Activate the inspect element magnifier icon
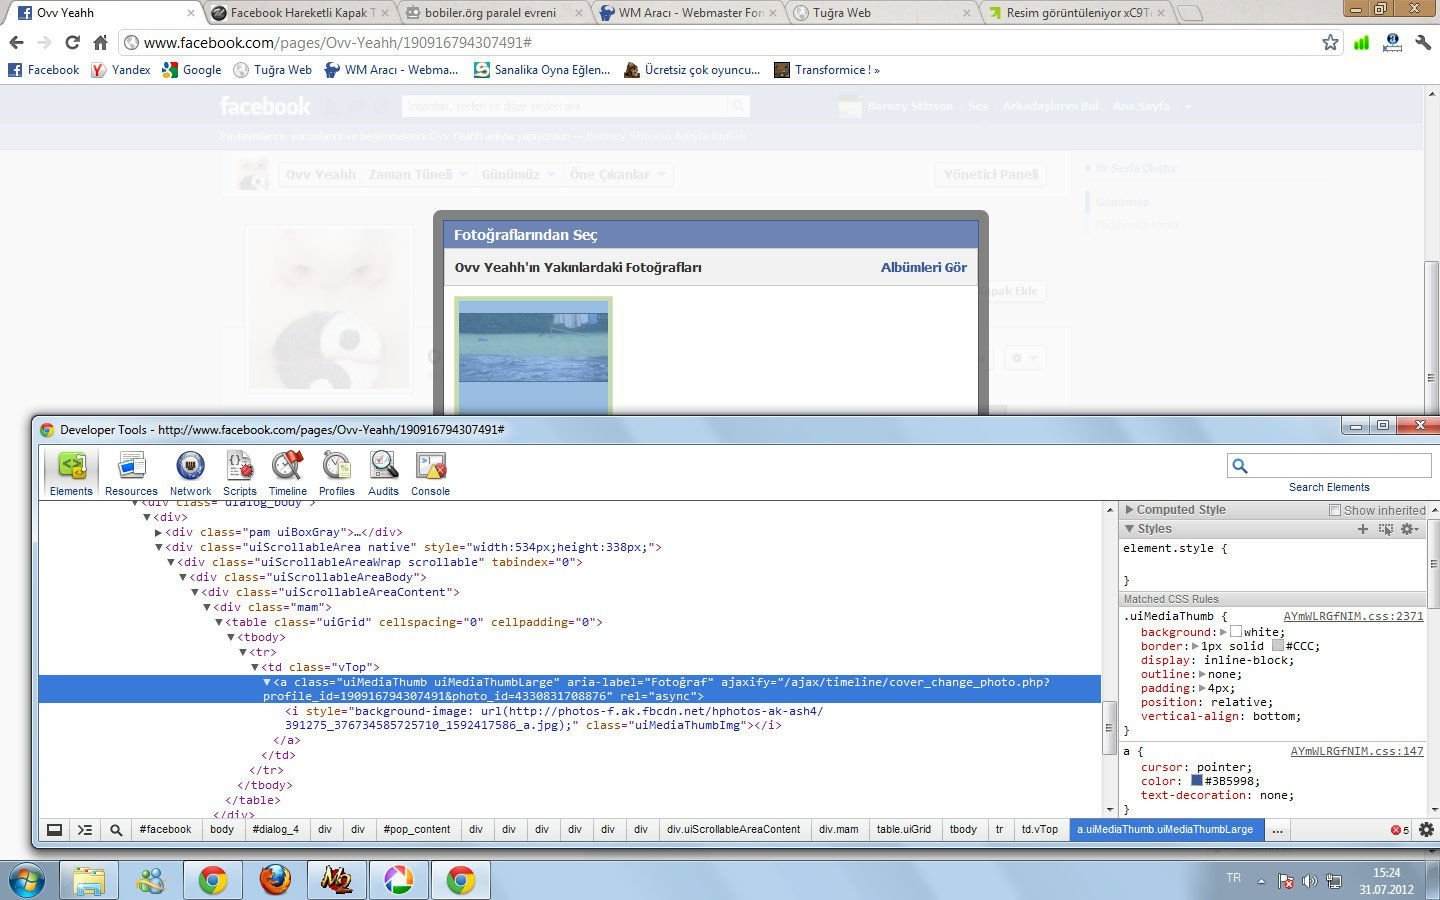The width and height of the screenshot is (1440, 900). coord(116,830)
